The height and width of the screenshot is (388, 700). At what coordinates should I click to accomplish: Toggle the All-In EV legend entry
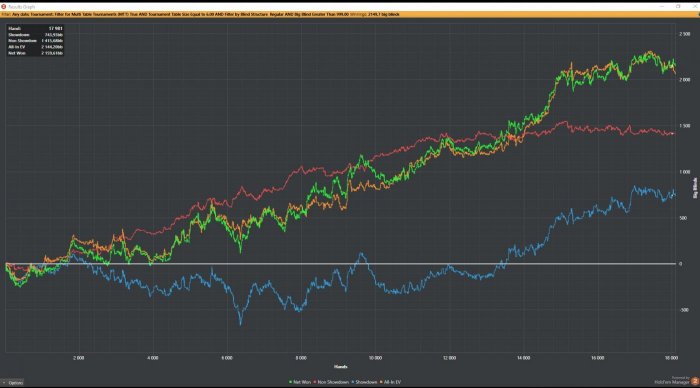(390, 382)
